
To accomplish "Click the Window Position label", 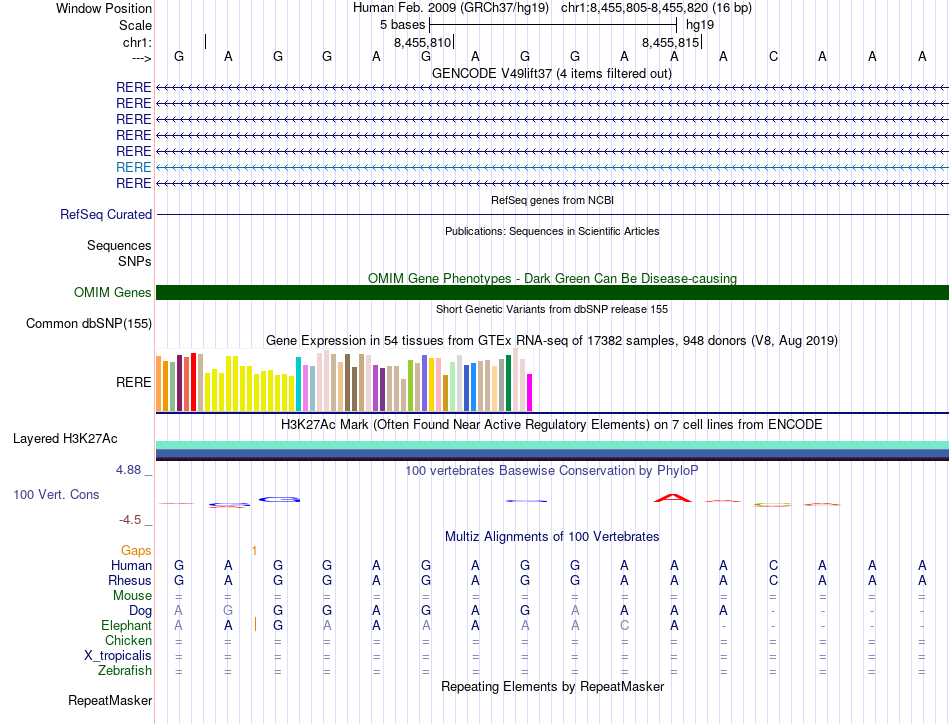I will 104,8.
